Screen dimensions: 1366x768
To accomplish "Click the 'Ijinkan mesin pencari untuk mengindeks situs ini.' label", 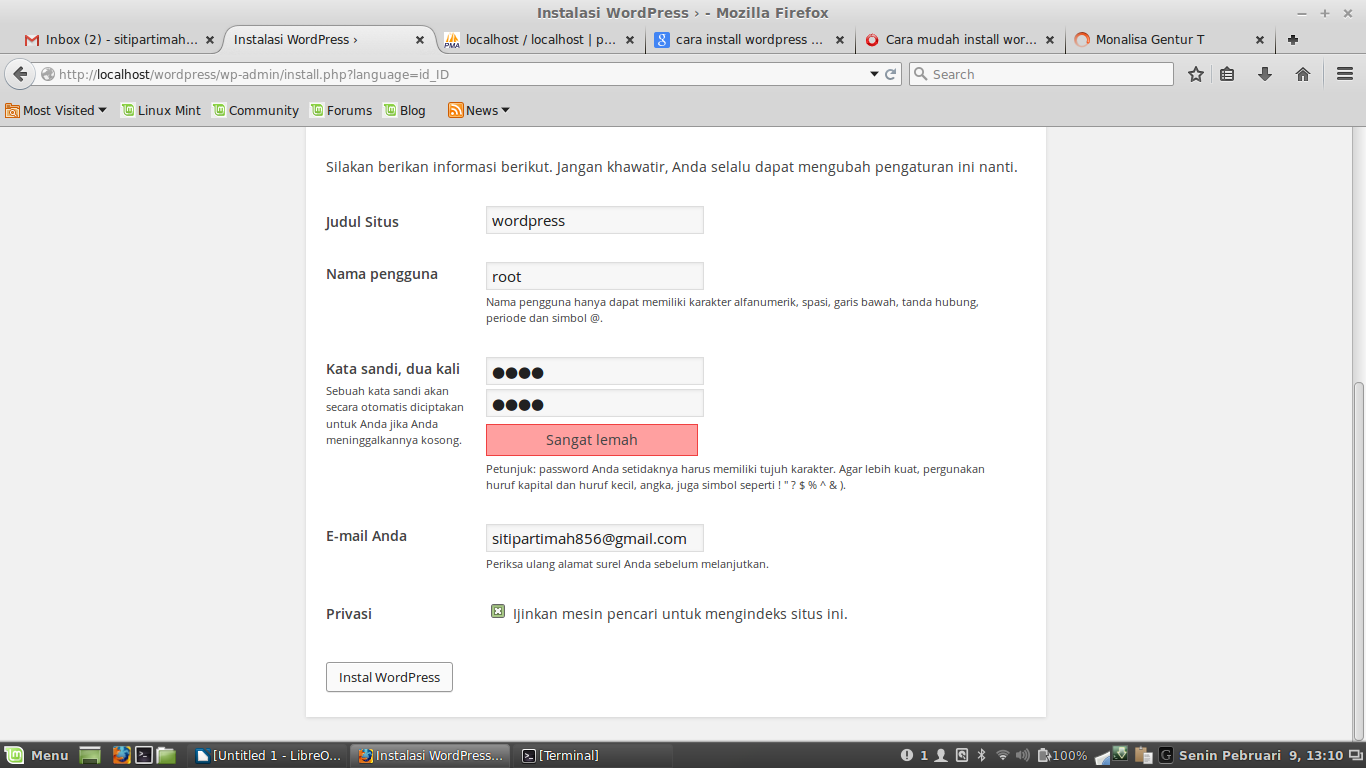I will point(680,614).
